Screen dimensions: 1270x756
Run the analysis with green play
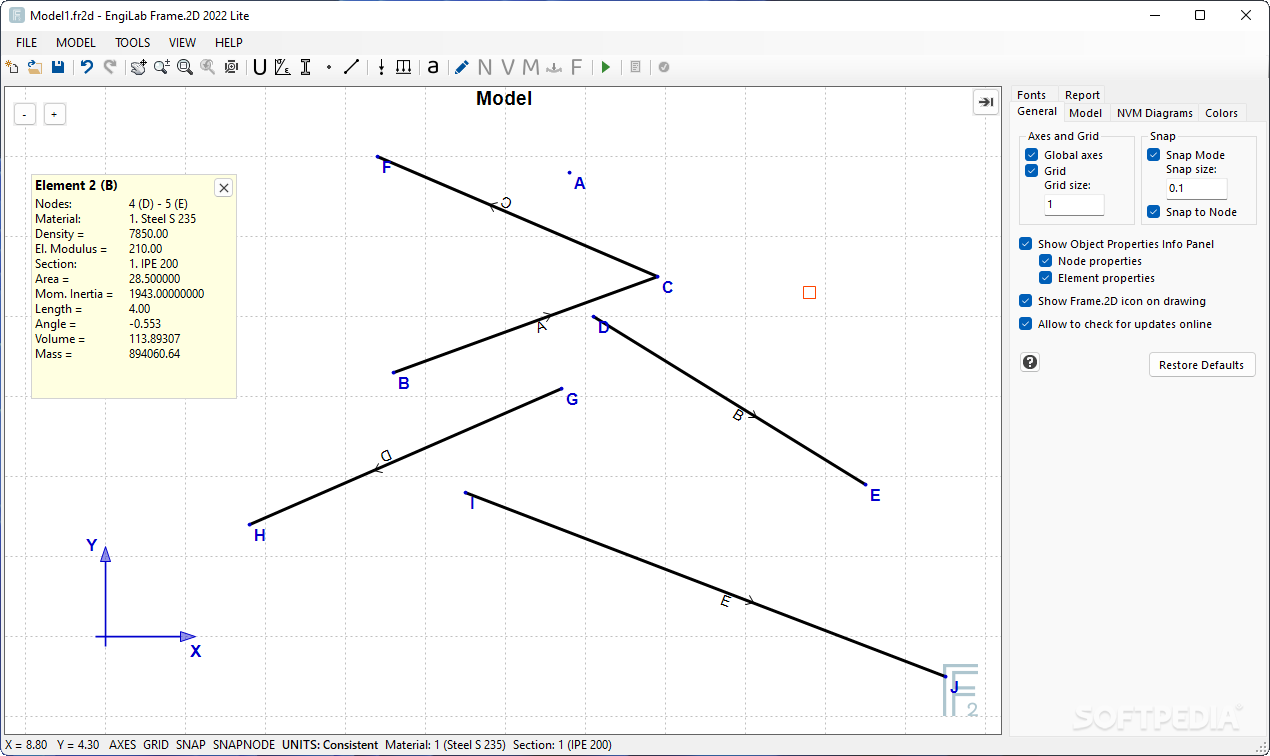tap(606, 67)
